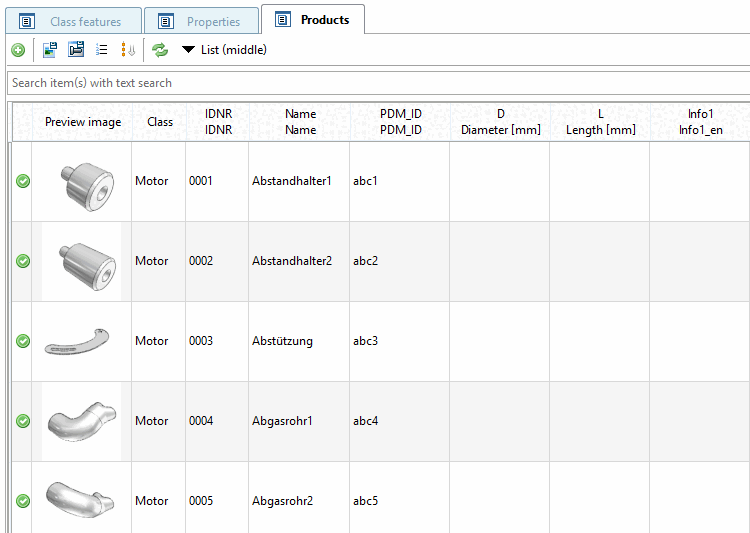
Task: Select the Abstandhalter2 preview thumbnail
Action: pyautogui.click(x=87, y=266)
